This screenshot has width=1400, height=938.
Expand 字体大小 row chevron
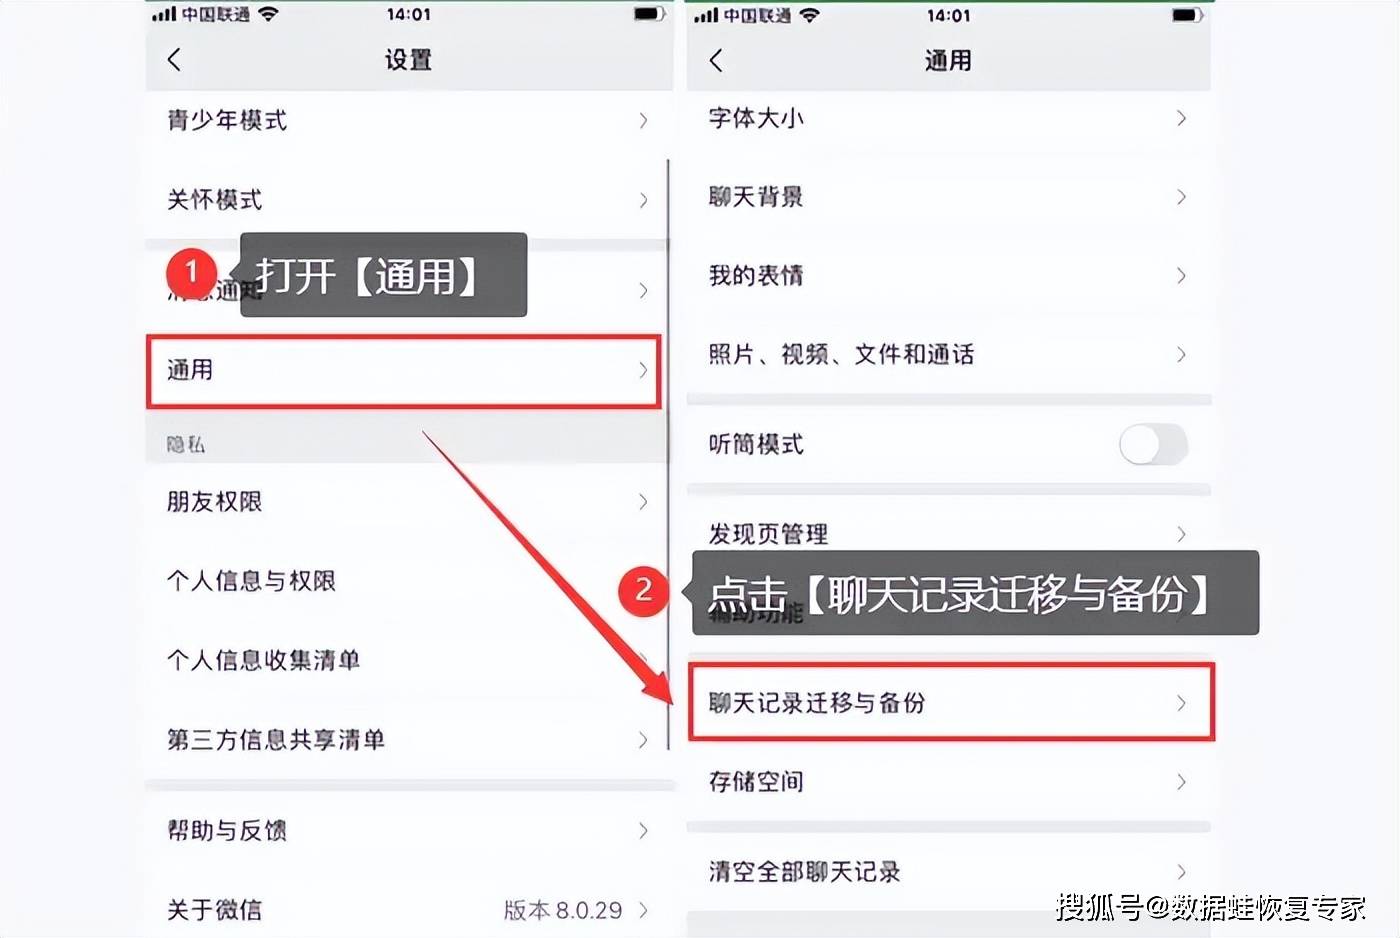[x=1181, y=118]
